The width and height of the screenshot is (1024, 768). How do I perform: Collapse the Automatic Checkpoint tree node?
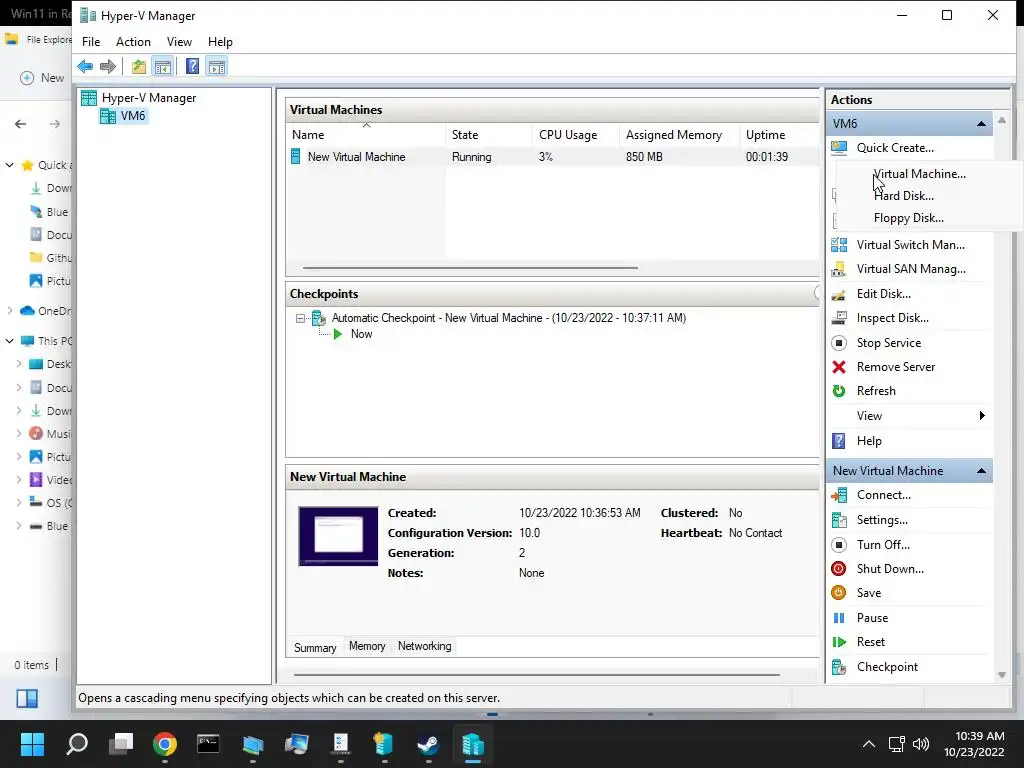[300, 318]
